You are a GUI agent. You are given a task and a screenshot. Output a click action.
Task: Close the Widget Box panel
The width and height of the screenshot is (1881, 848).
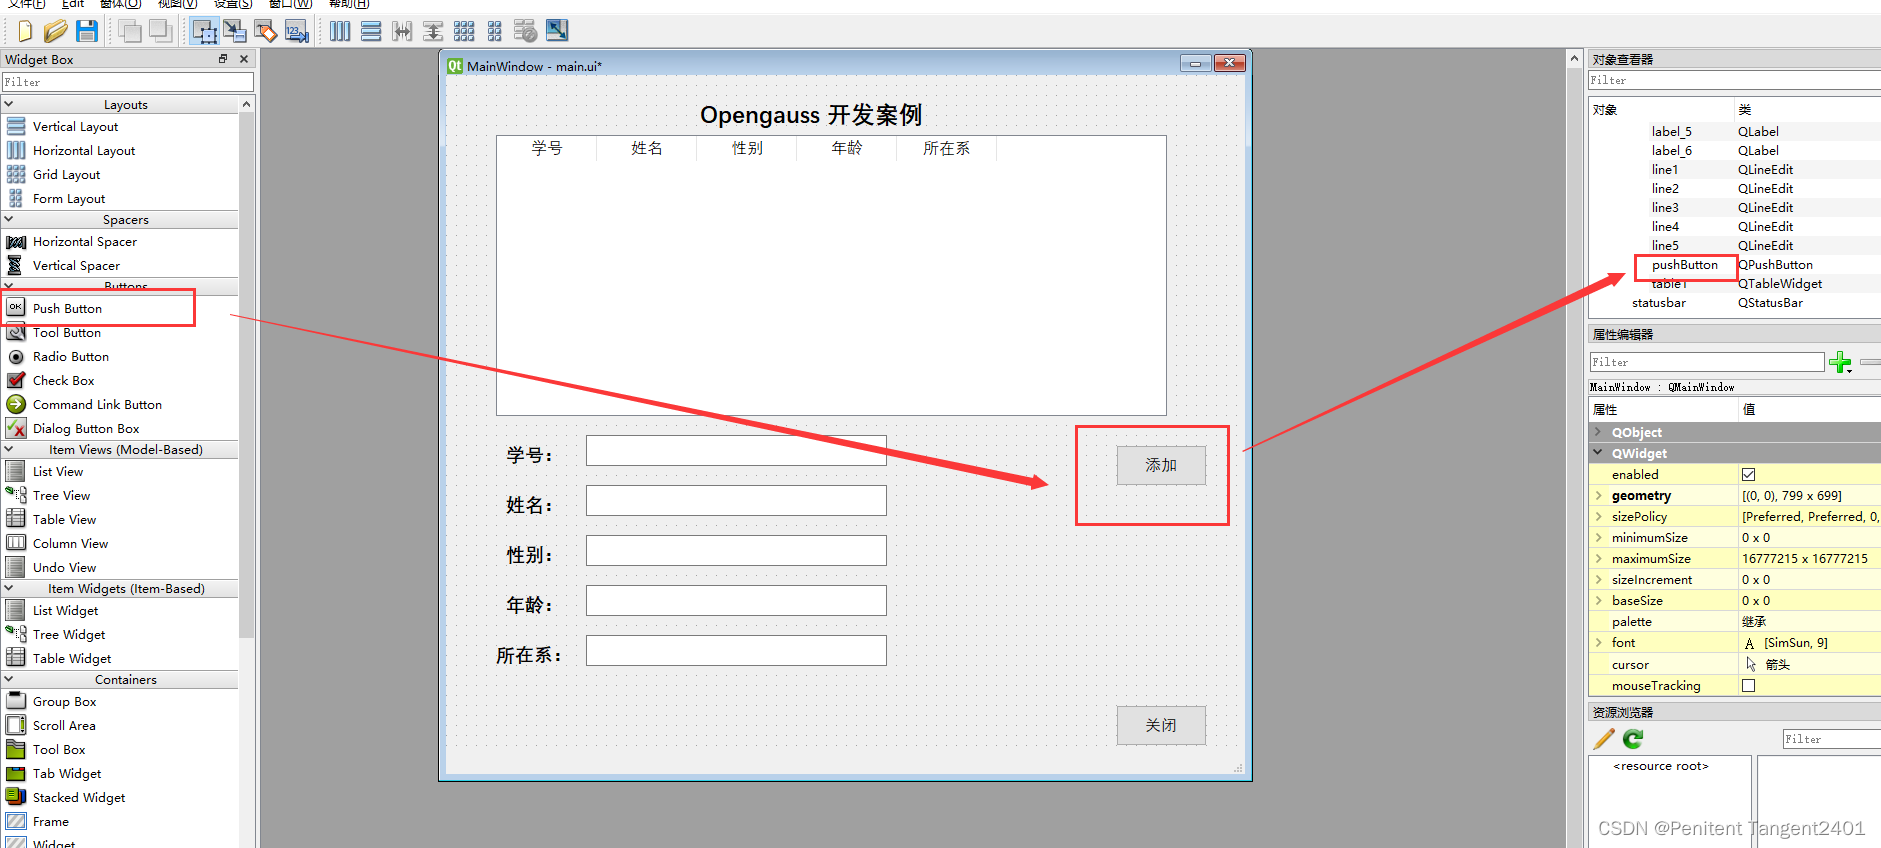pyautogui.click(x=244, y=59)
